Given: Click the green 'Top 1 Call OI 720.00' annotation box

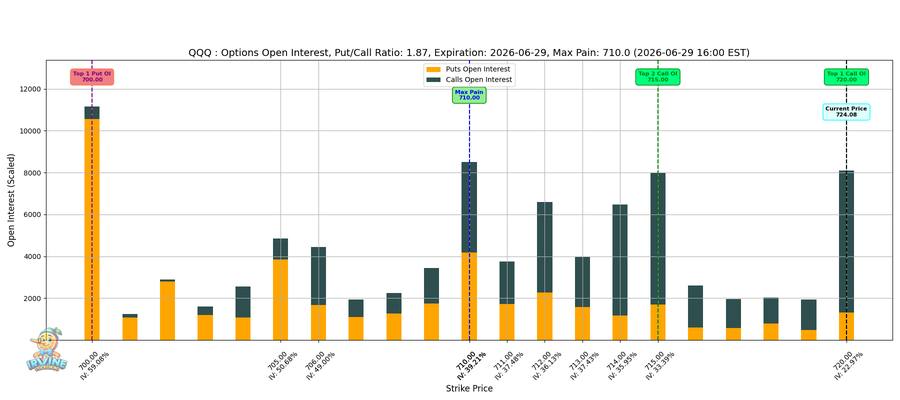Looking at the screenshot, I should [847, 77].
